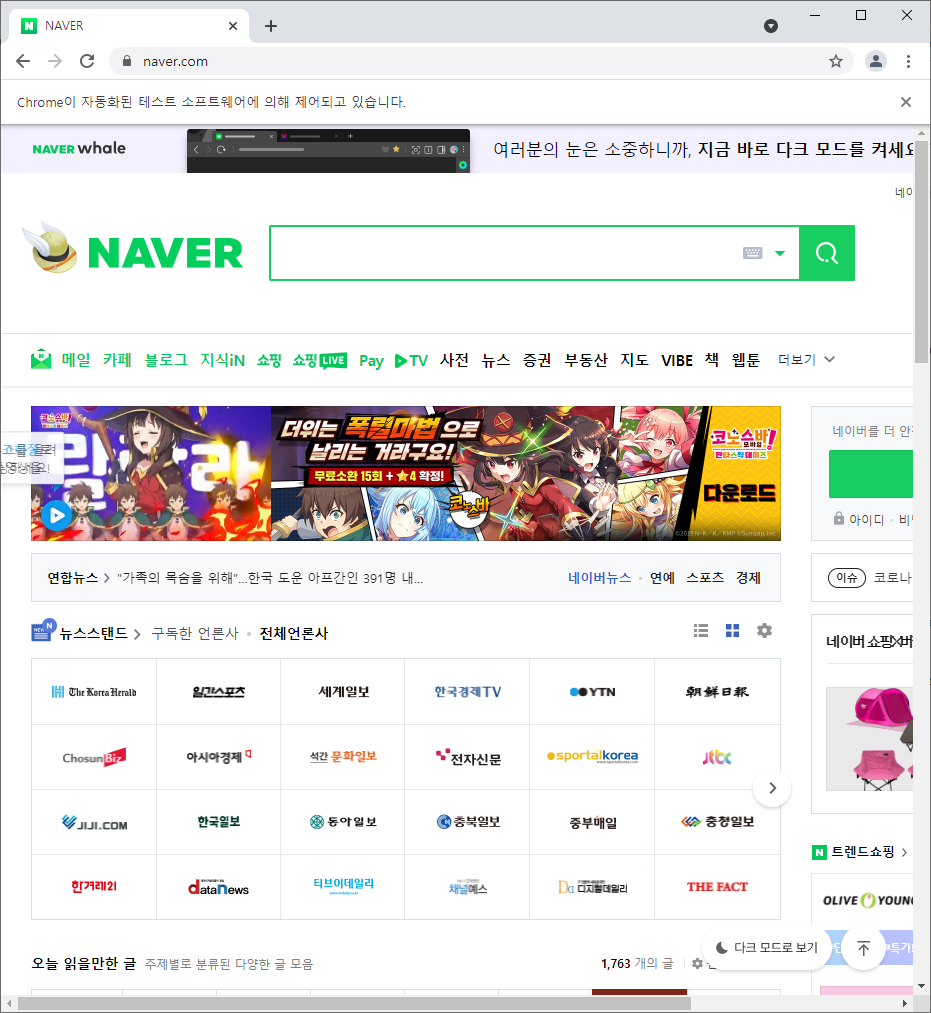Go to 증권 link
This screenshot has height=1013, width=931.
click(x=537, y=360)
